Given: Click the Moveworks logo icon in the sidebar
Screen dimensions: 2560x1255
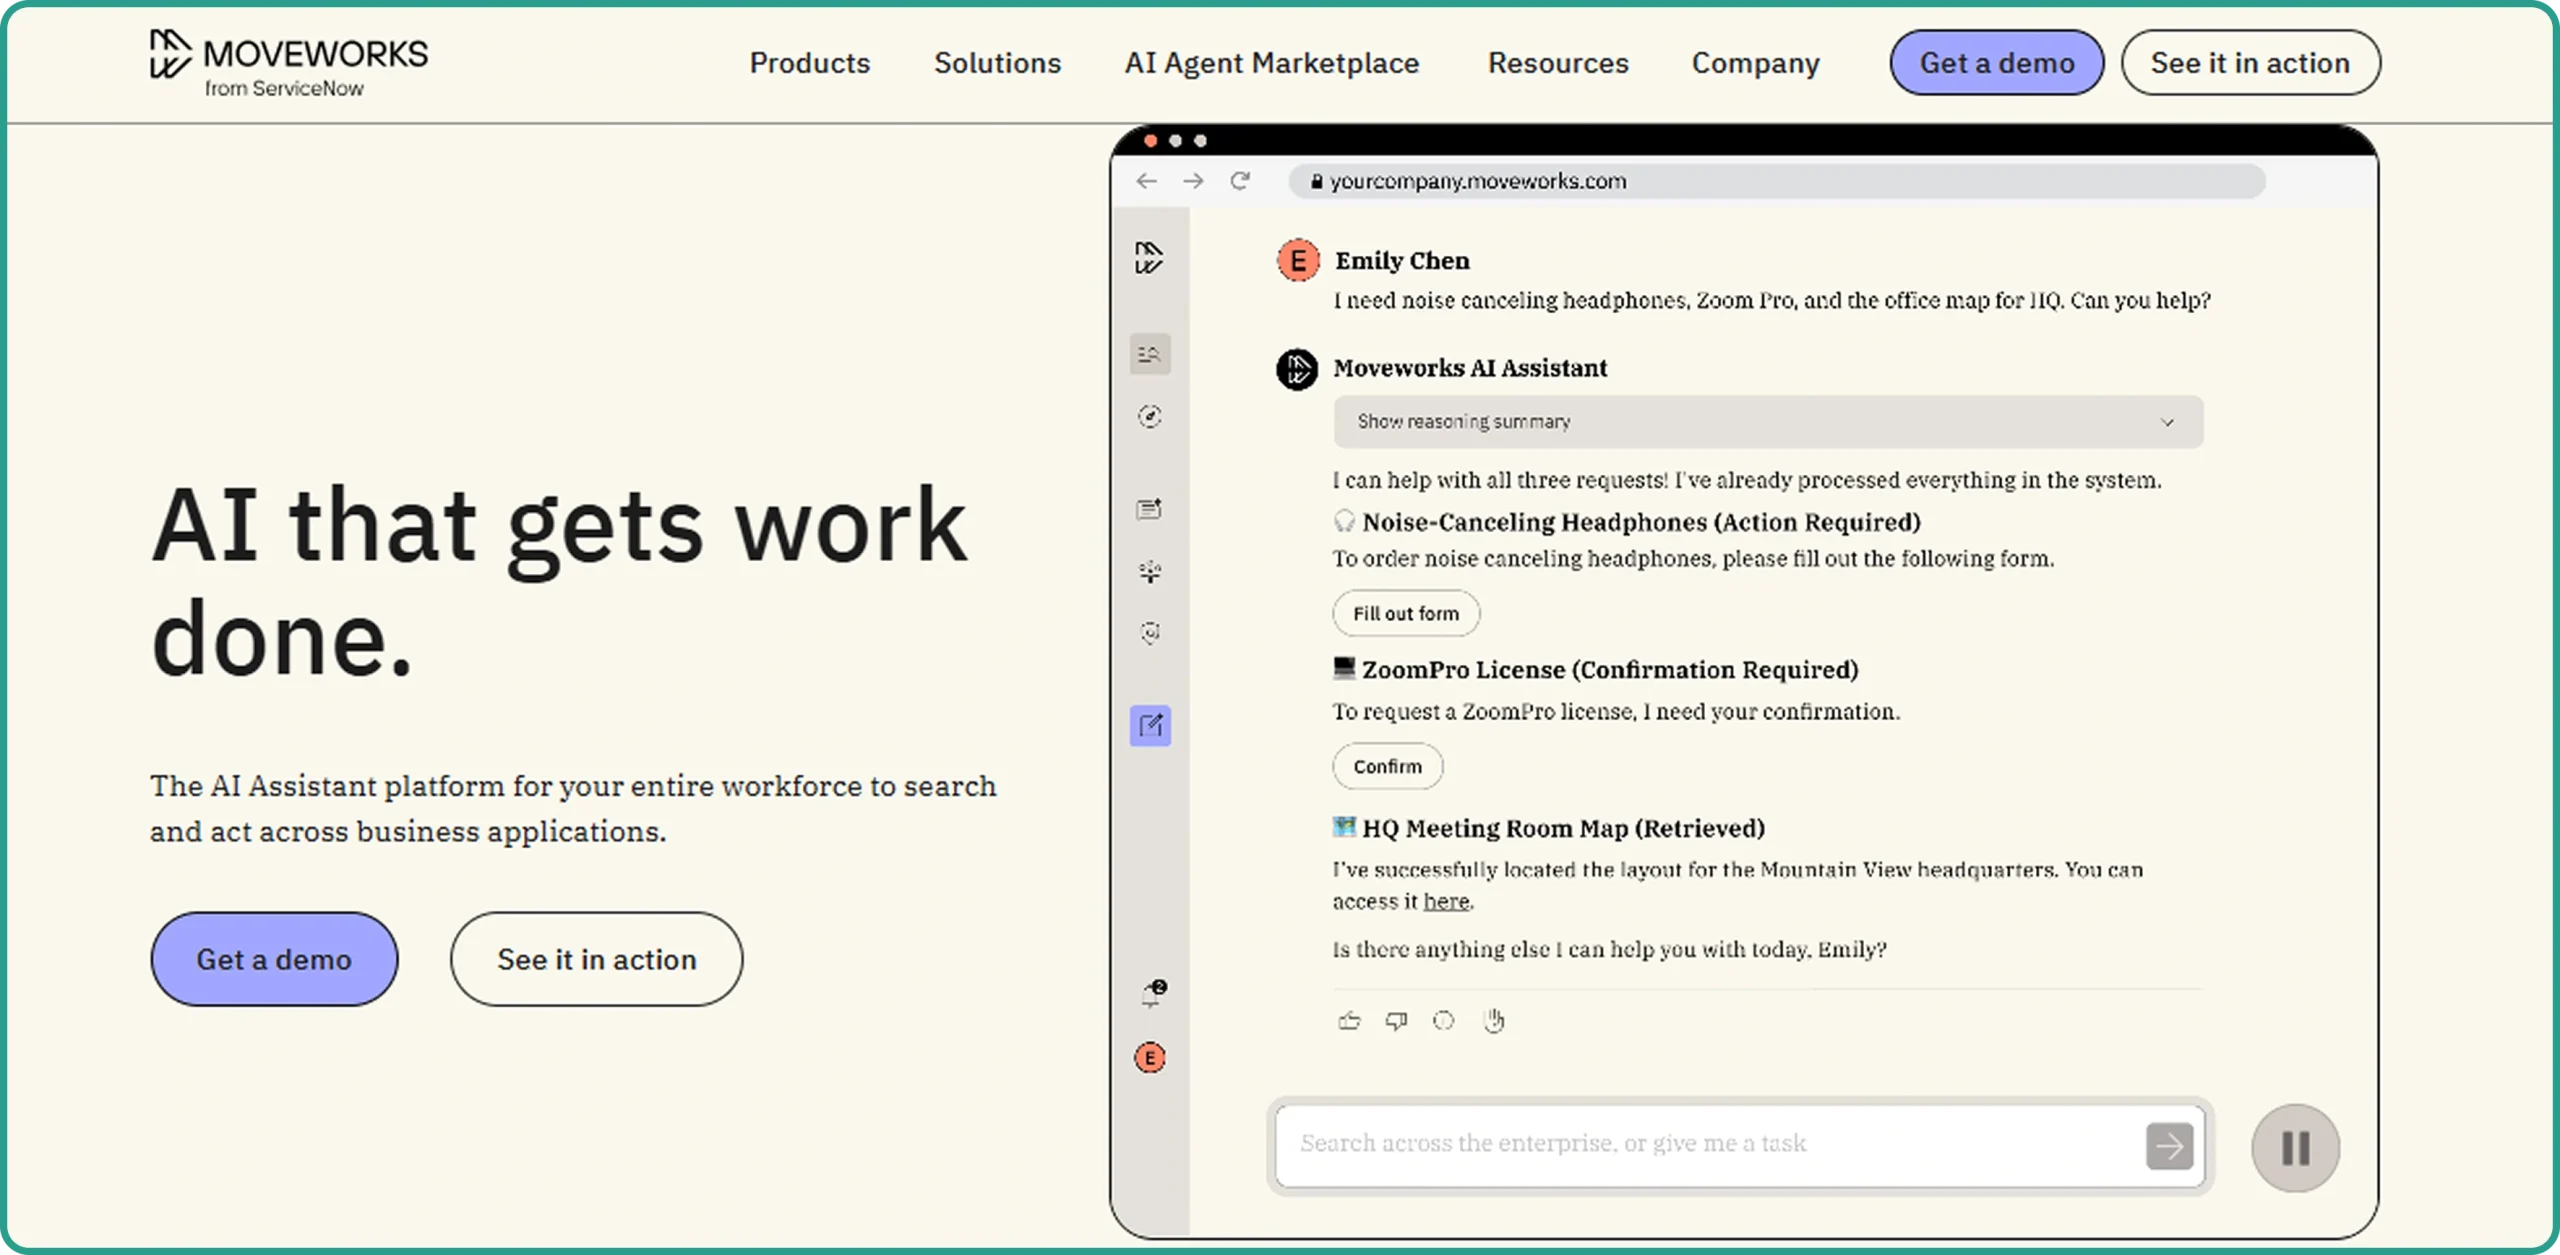Looking at the screenshot, I should tap(1149, 257).
